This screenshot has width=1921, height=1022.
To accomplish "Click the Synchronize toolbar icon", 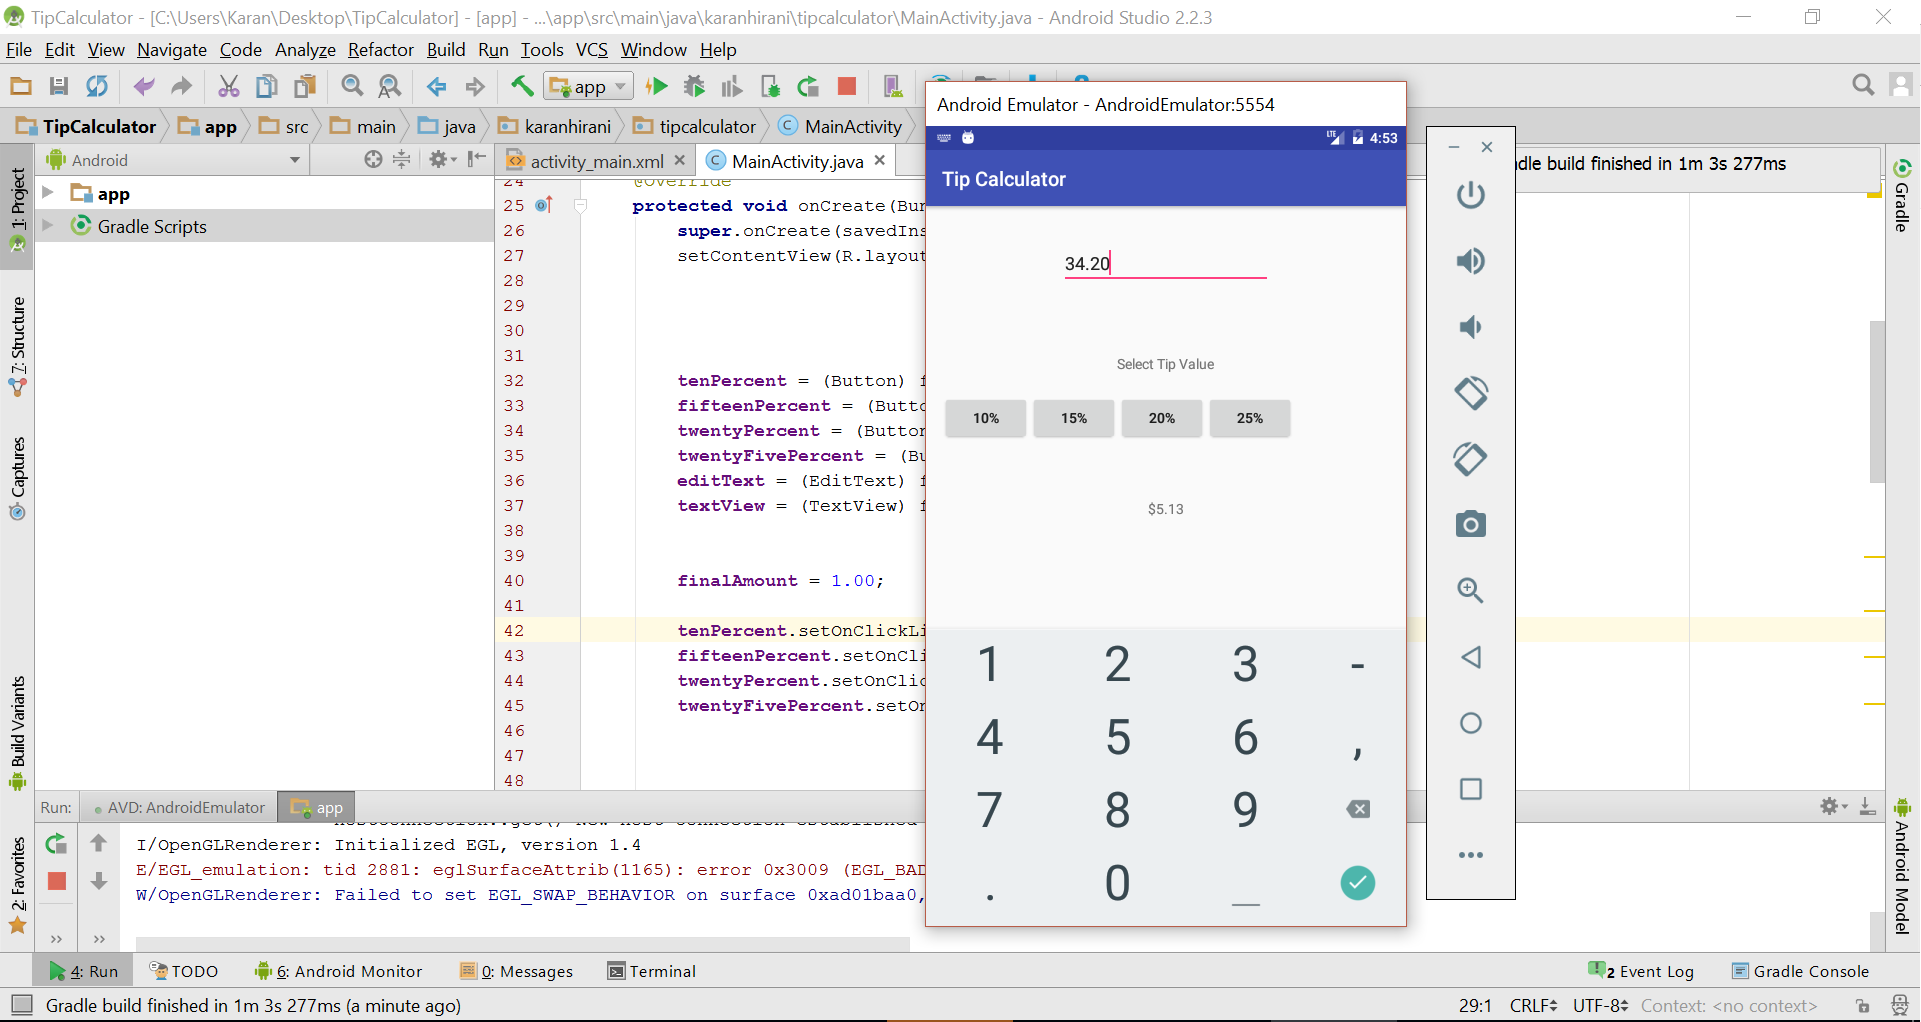I will 97,87.
